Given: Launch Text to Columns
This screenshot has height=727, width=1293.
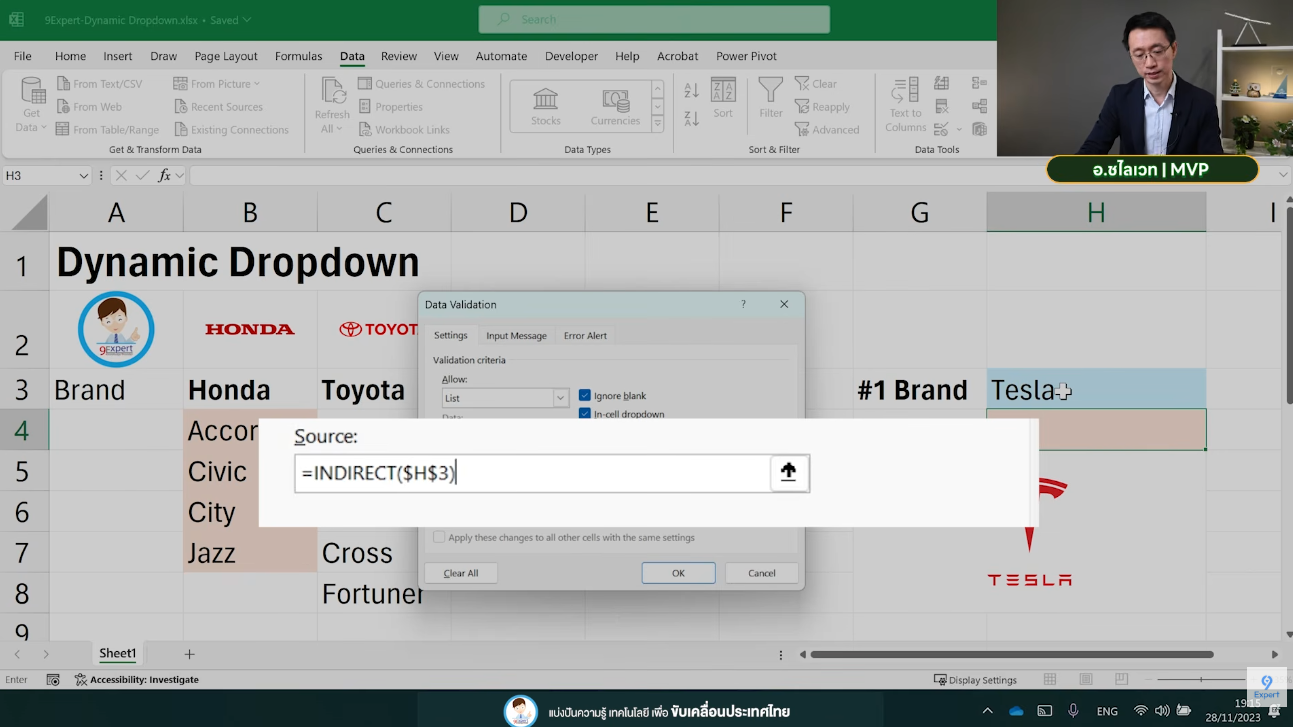Looking at the screenshot, I should [905, 105].
